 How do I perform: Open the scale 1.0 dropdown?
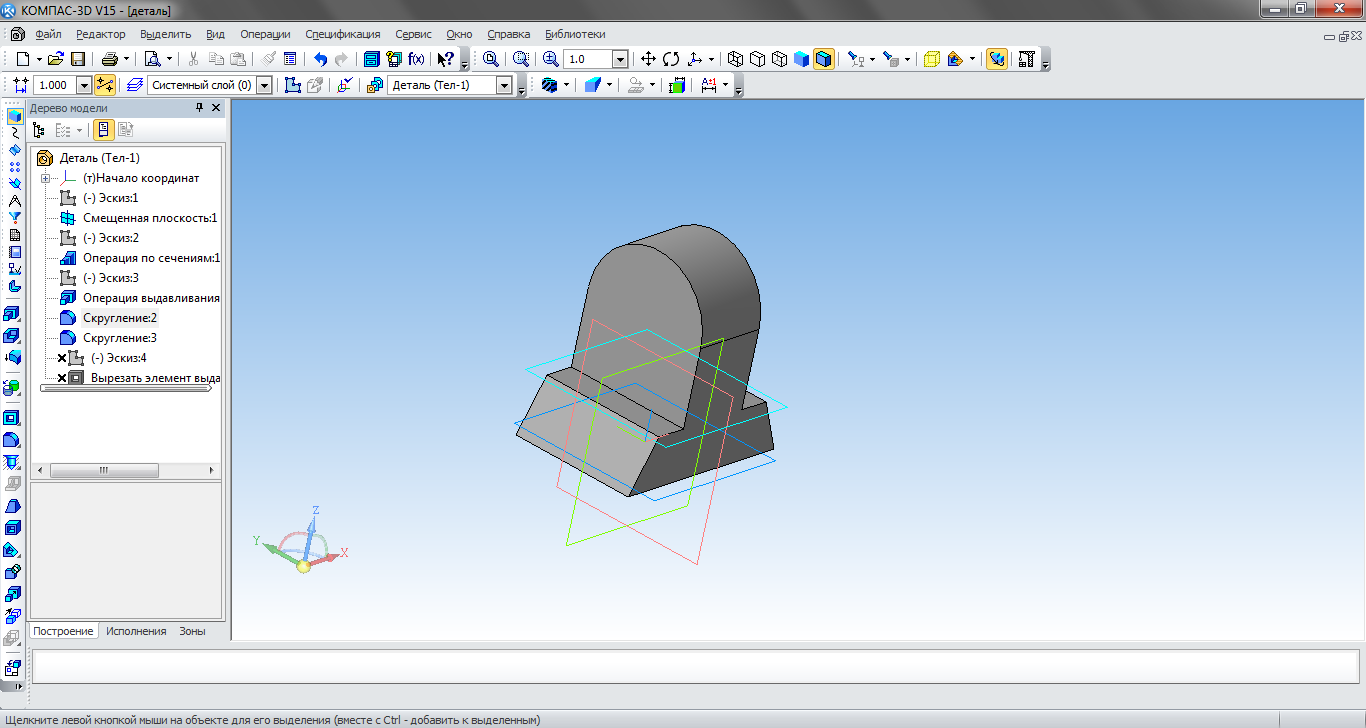click(x=619, y=60)
